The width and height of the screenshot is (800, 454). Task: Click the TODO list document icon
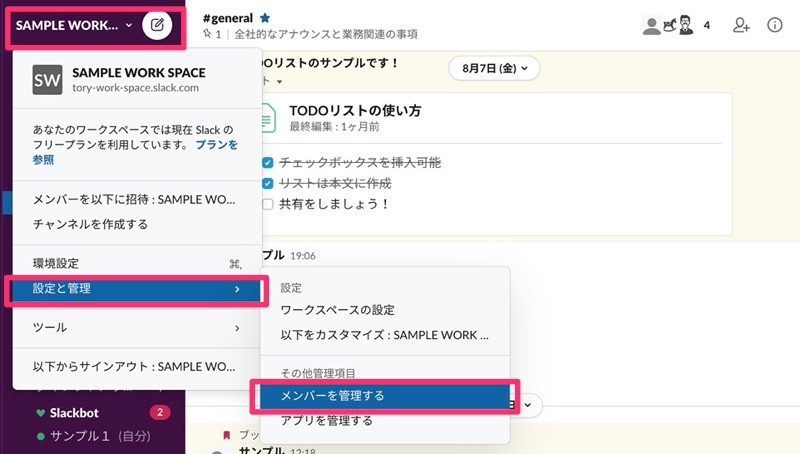pos(267,118)
